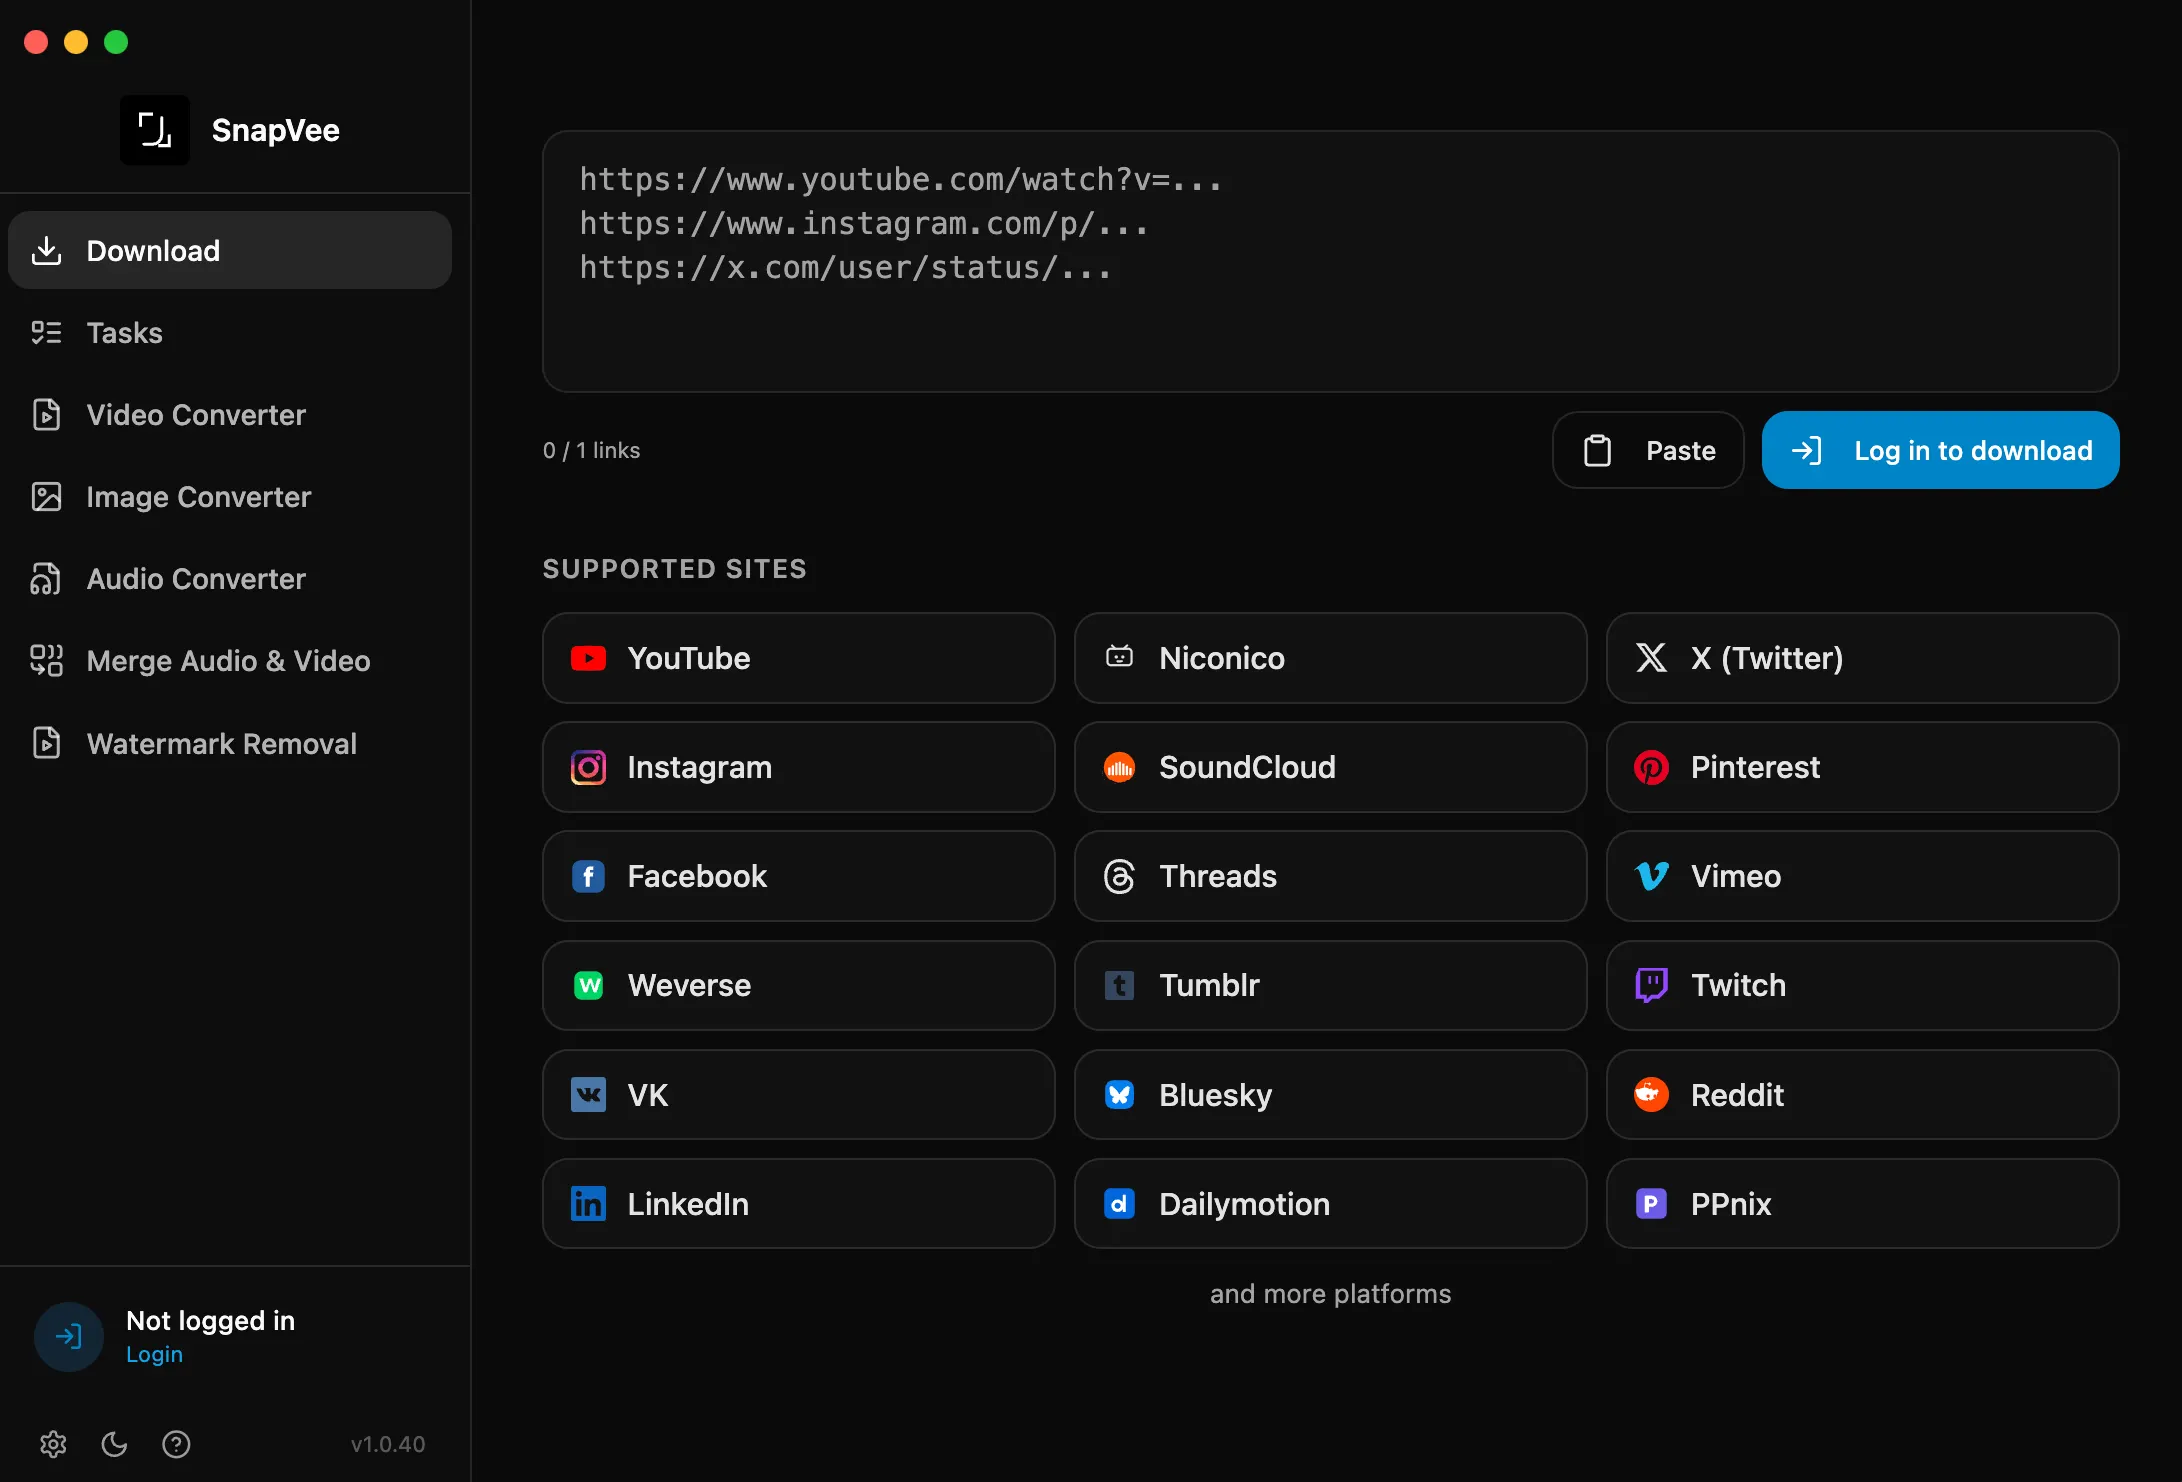Click the Weverse logo icon
This screenshot has height=1482, width=2182.
(x=588, y=985)
